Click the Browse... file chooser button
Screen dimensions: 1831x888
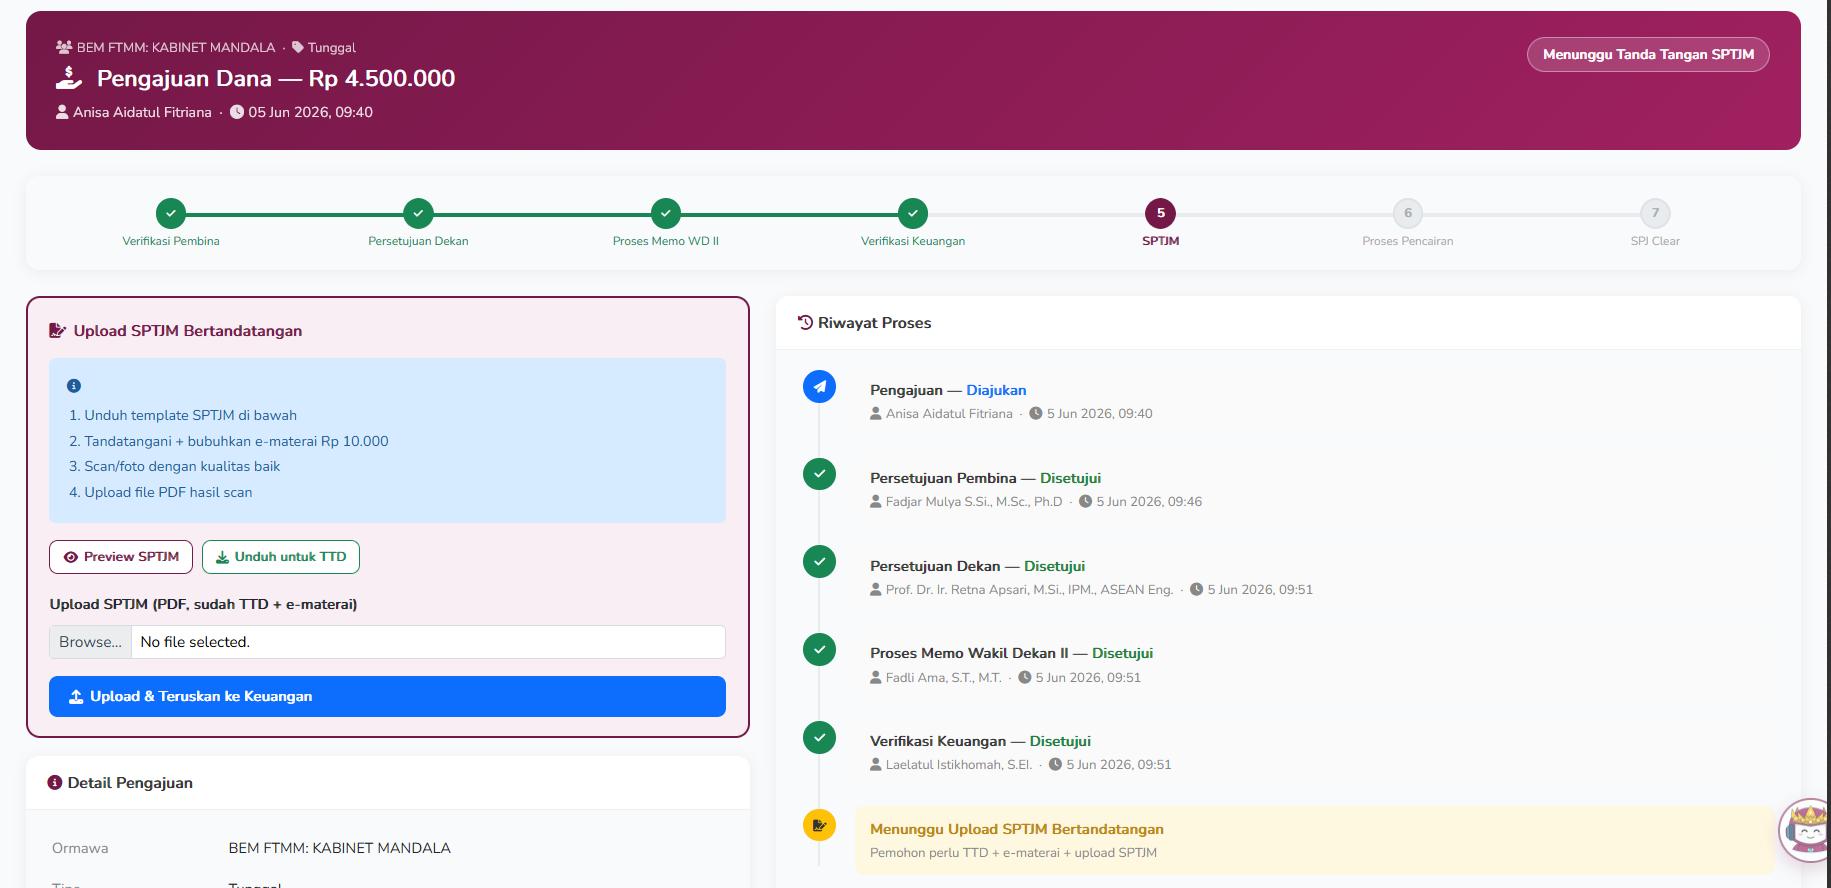[90, 642]
